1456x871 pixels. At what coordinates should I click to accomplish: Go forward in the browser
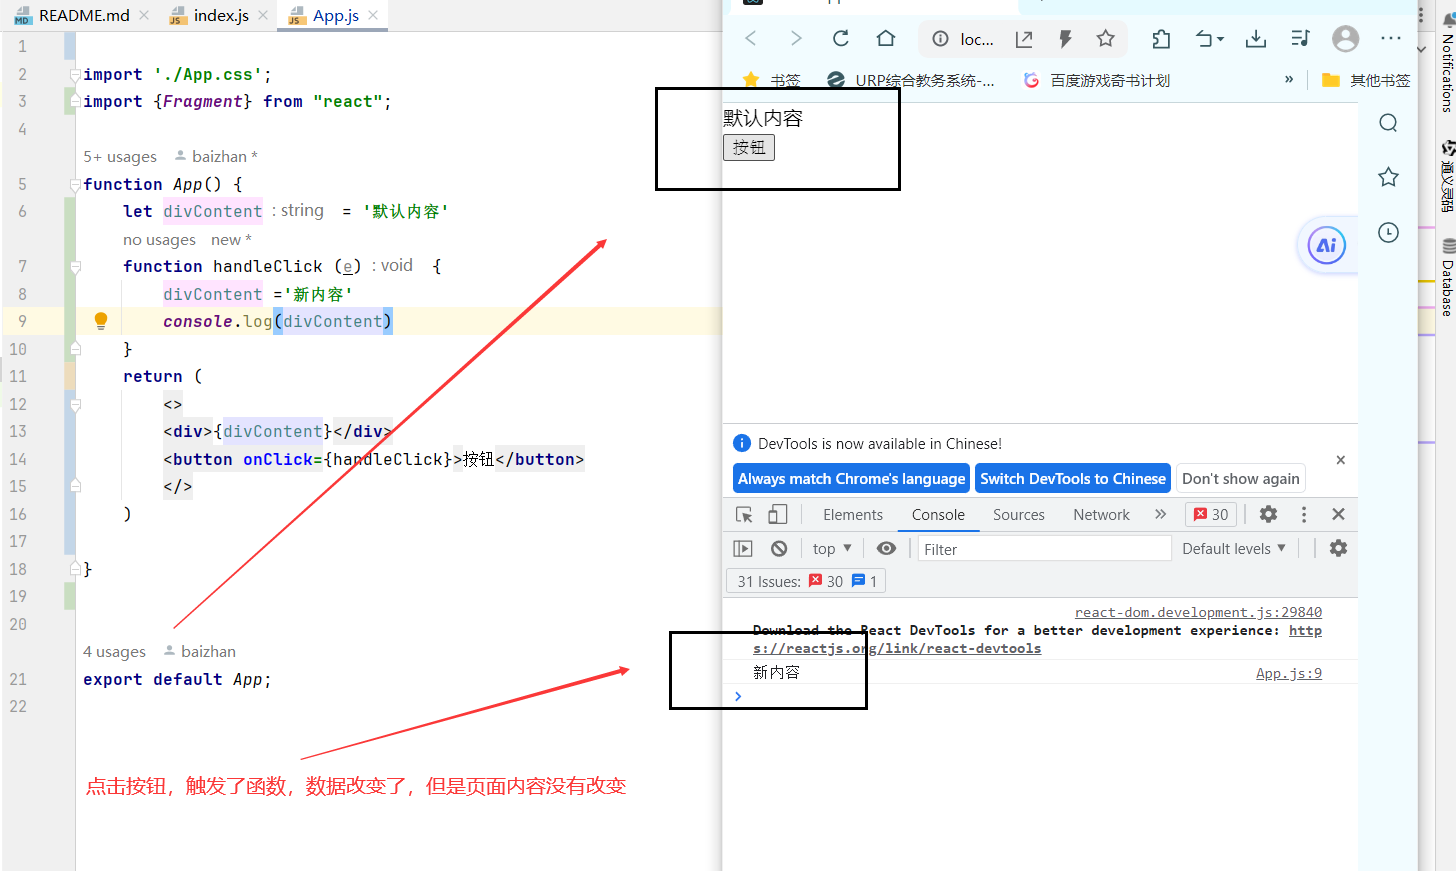[796, 38]
